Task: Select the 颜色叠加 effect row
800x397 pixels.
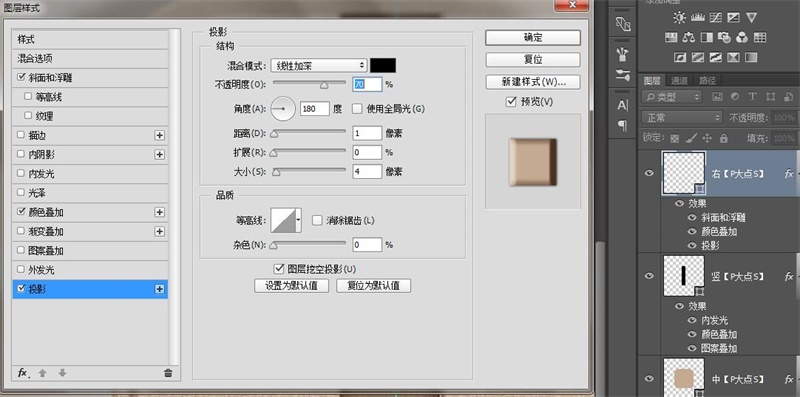Action: (90, 212)
